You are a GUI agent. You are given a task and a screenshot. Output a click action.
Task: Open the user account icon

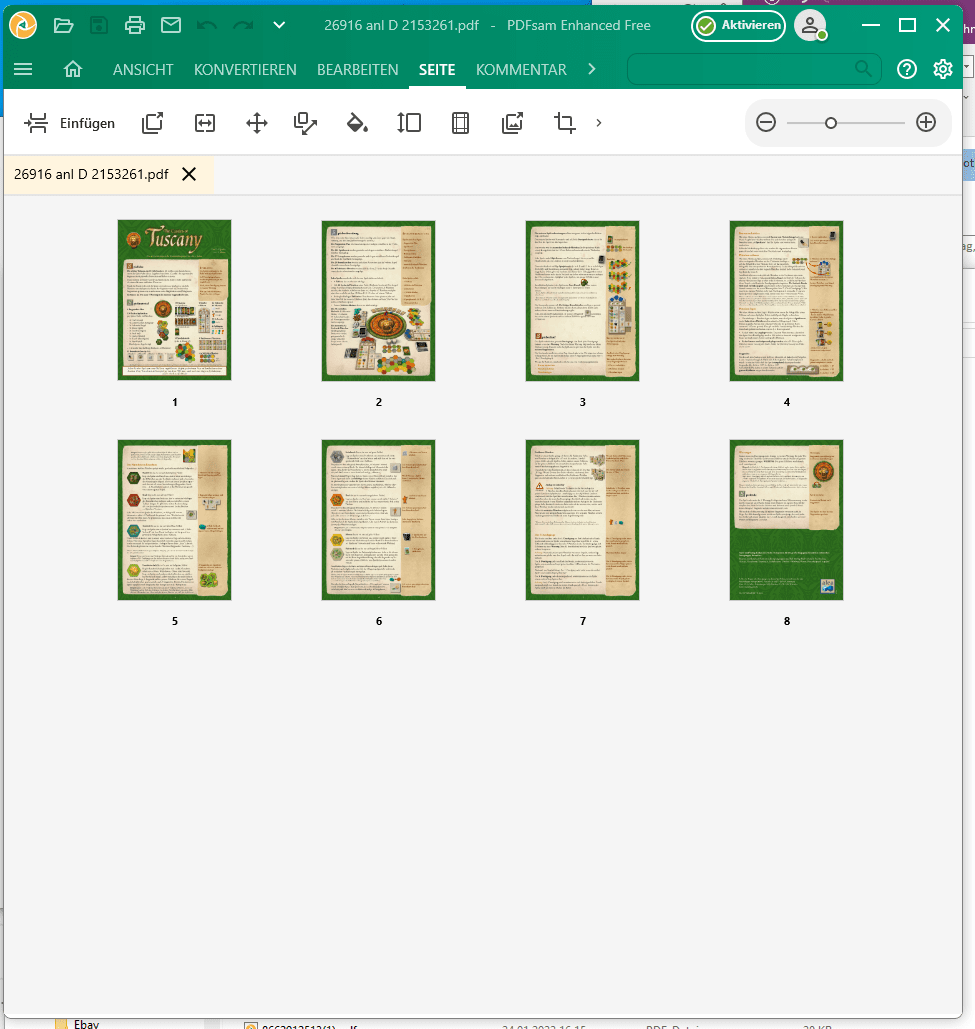(x=810, y=26)
